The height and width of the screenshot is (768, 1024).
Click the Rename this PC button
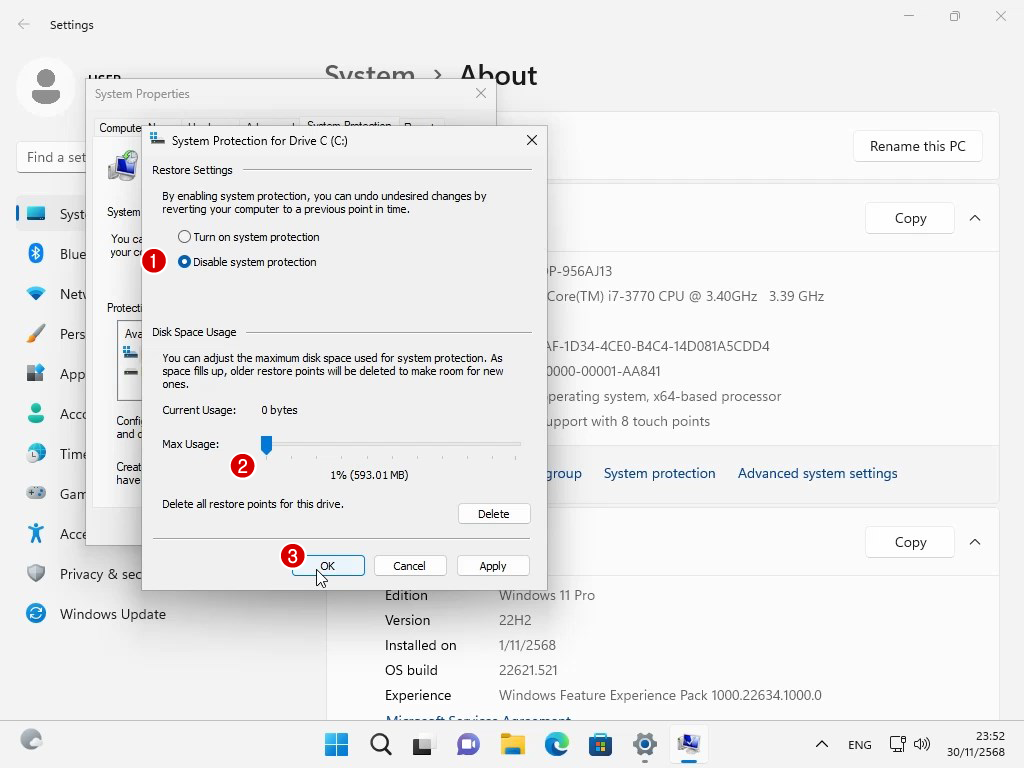coord(917,146)
